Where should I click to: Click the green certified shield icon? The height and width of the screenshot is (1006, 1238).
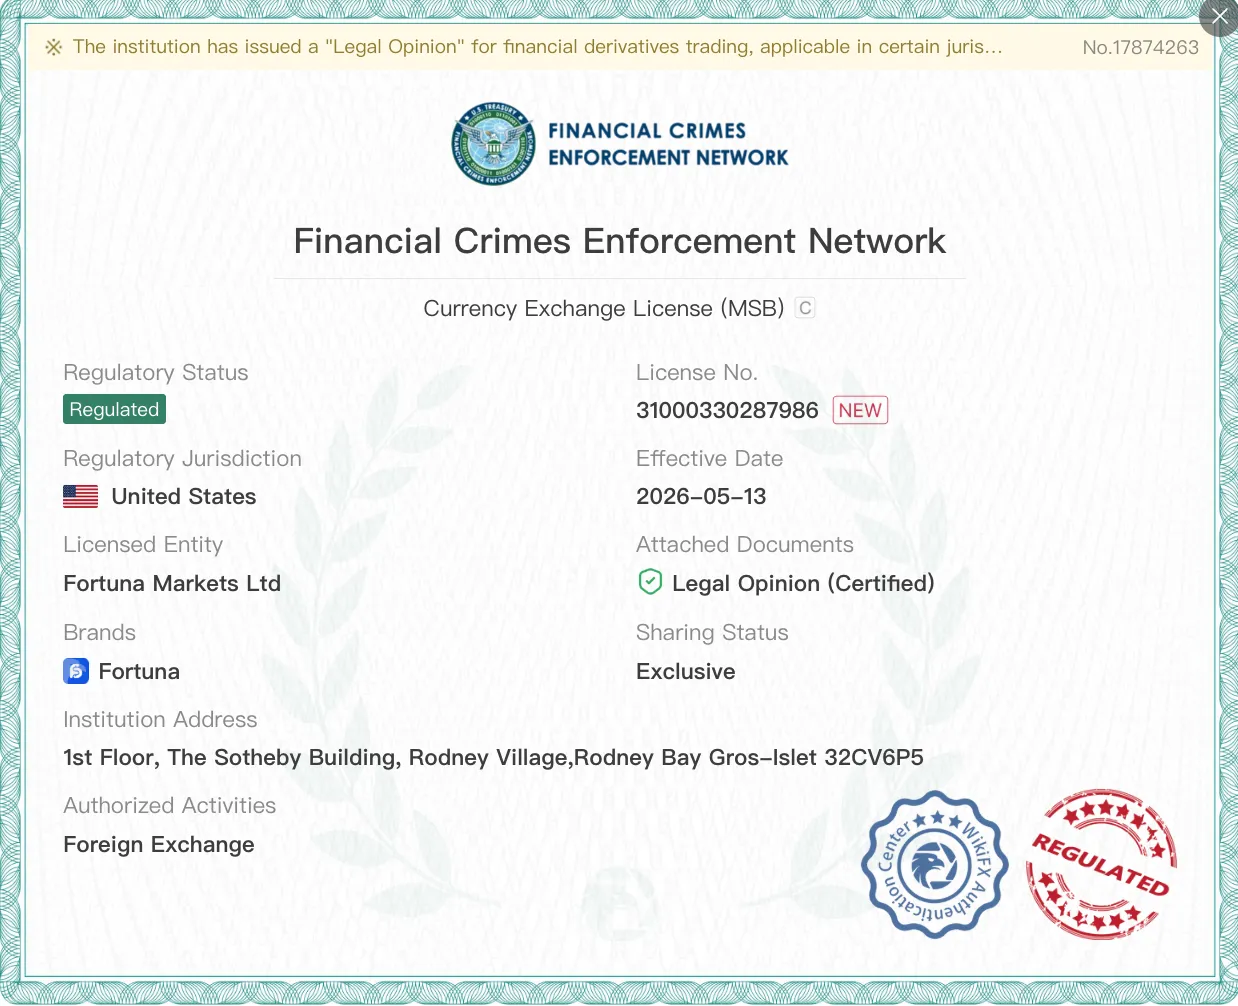pos(650,582)
